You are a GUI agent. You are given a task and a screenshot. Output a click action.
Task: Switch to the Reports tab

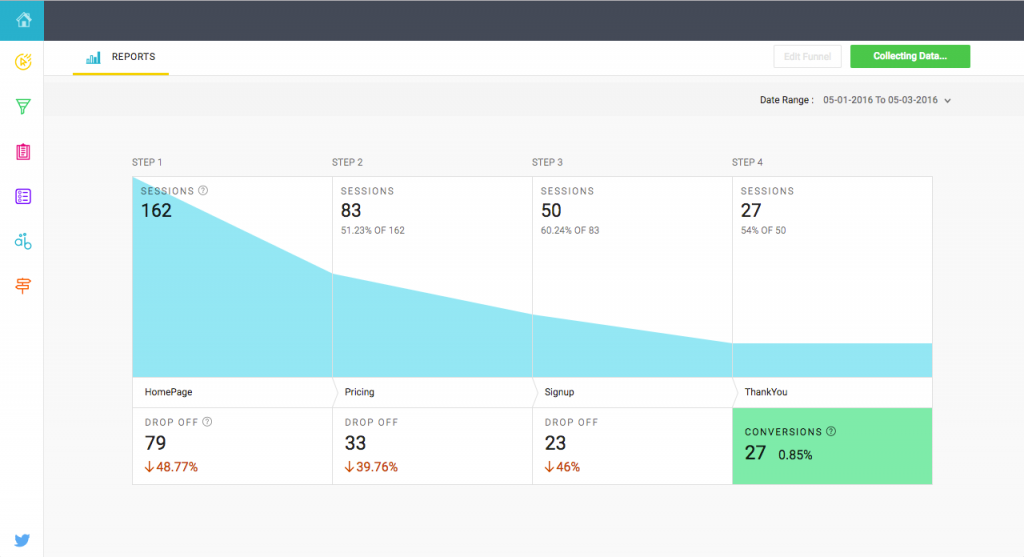(121, 58)
